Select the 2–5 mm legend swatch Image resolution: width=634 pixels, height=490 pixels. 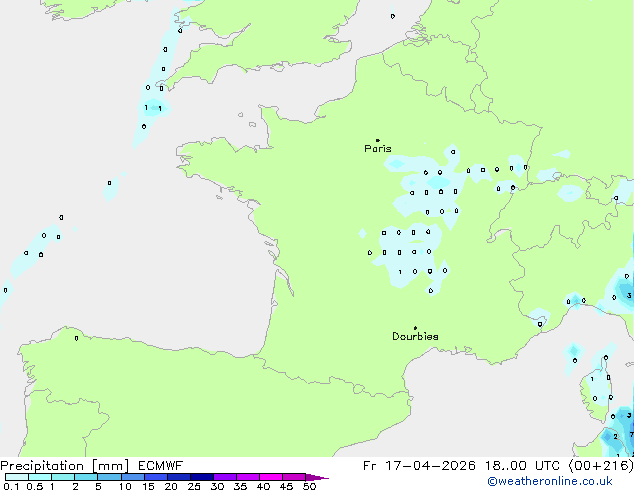point(86,477)
